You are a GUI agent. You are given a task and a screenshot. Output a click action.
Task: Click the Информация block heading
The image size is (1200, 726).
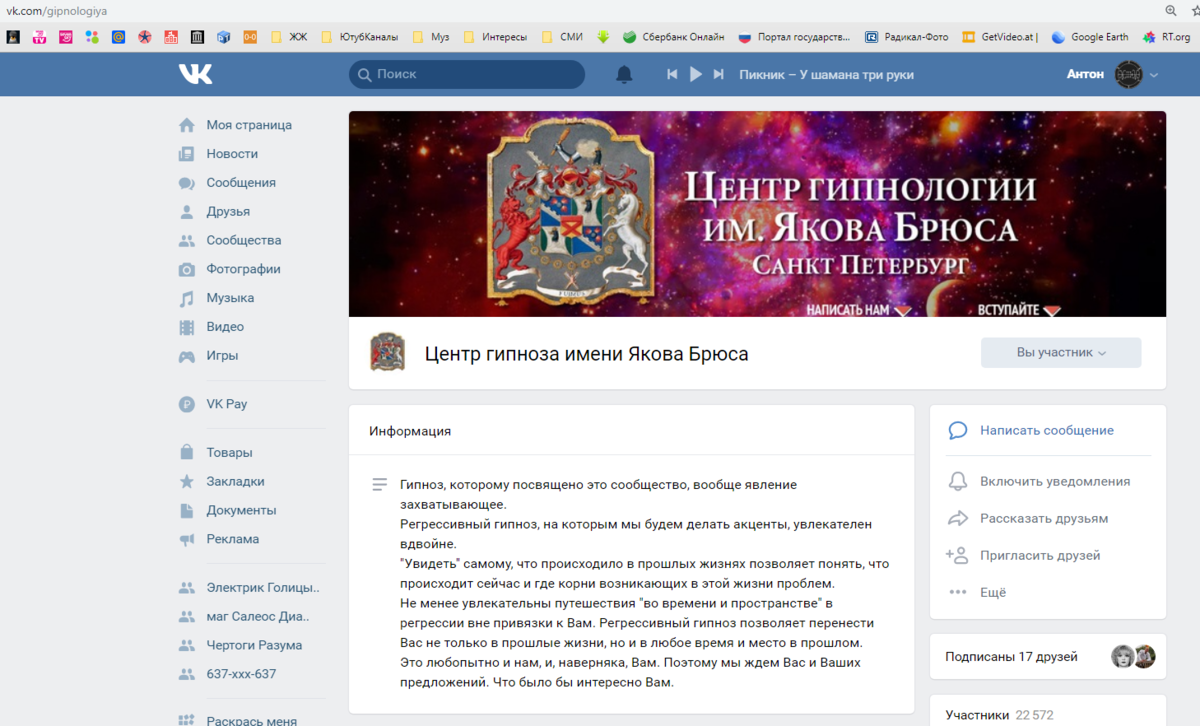pyautogui.click(x=410, y=431)
